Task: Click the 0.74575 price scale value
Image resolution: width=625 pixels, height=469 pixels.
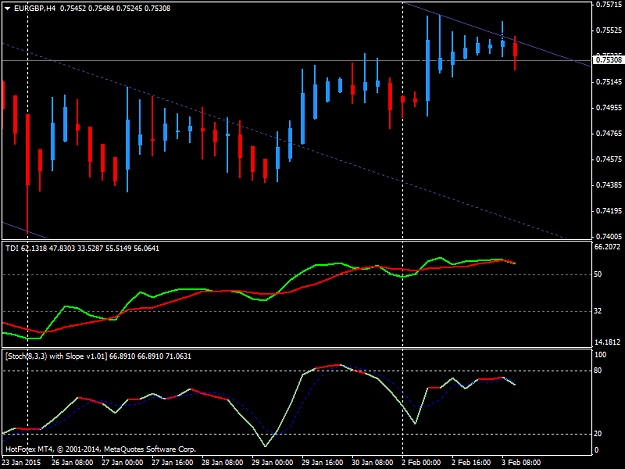Action: (609, 159)
